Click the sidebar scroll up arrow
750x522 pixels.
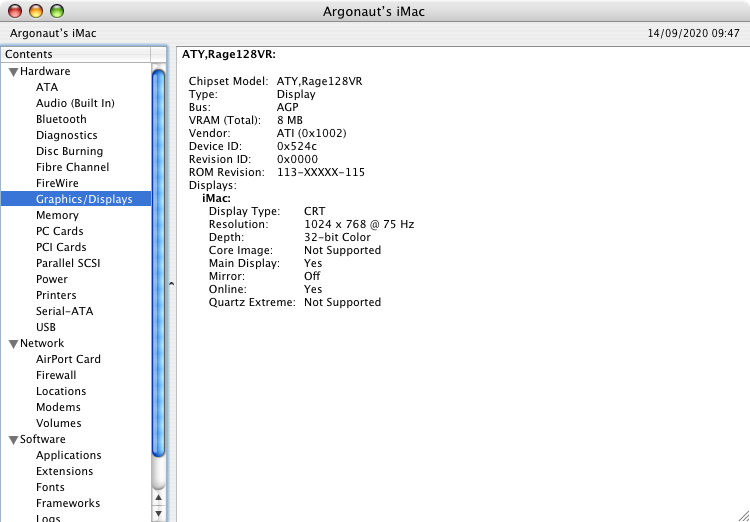pos(158,498)
